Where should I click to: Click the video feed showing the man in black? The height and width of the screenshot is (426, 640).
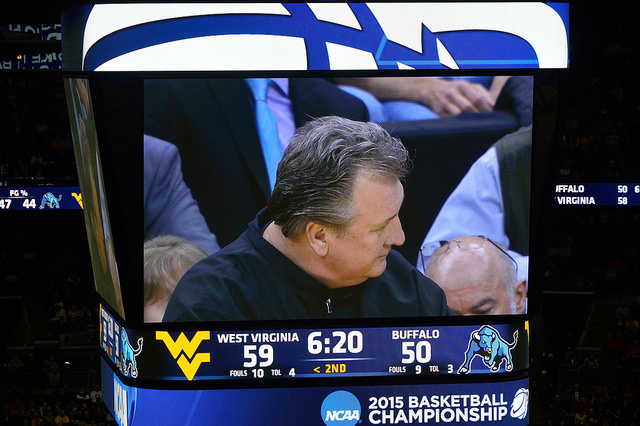(x=338, y=199)
